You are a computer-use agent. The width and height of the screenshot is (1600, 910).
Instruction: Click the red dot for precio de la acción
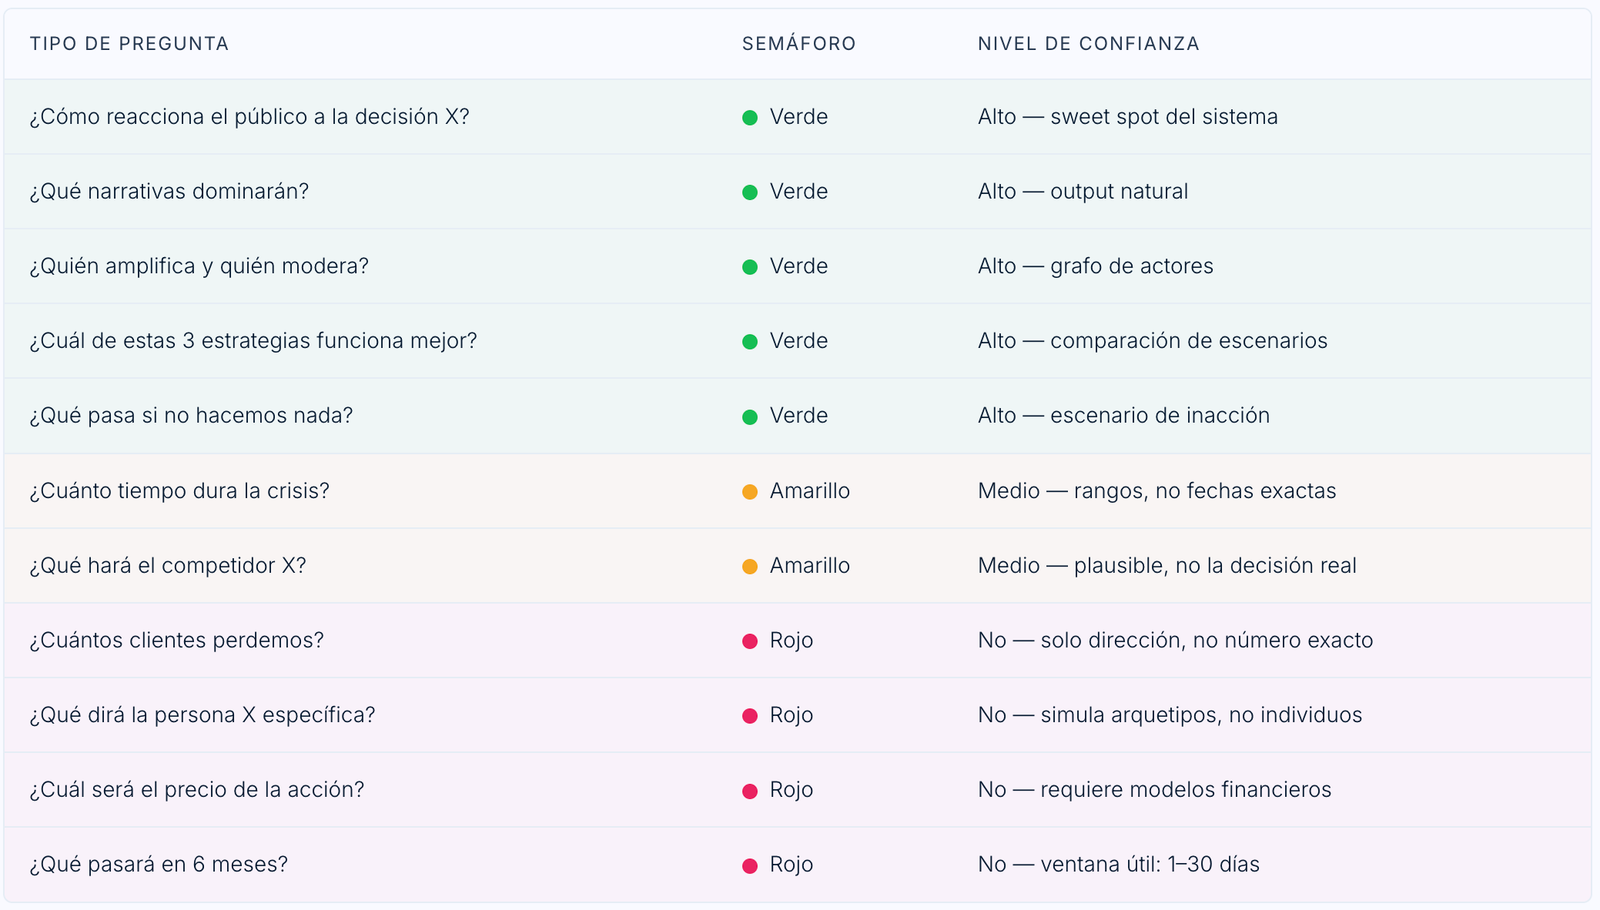(x=750, y=791)
